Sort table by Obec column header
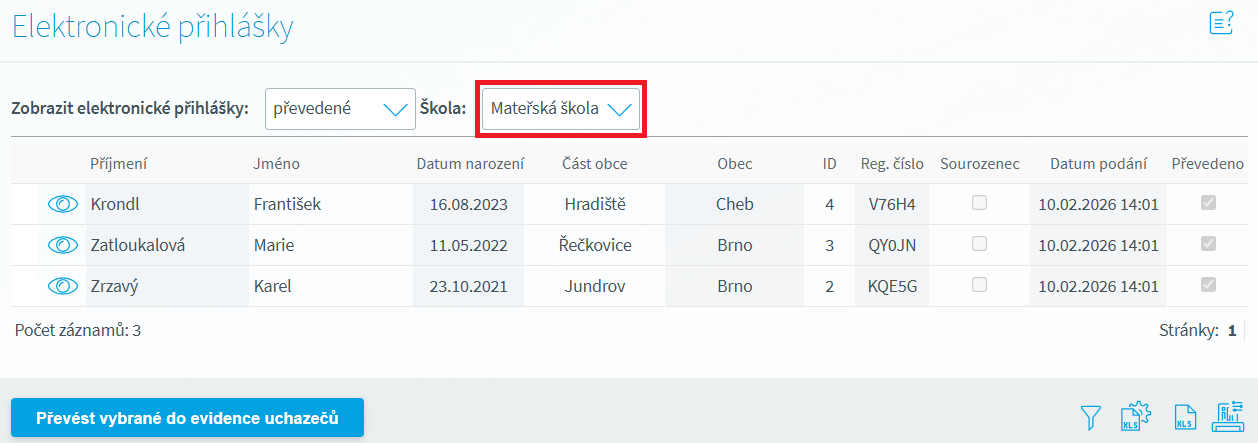Image resolution: width=1258 pixels, height=443 pixels. pos(734,164)
